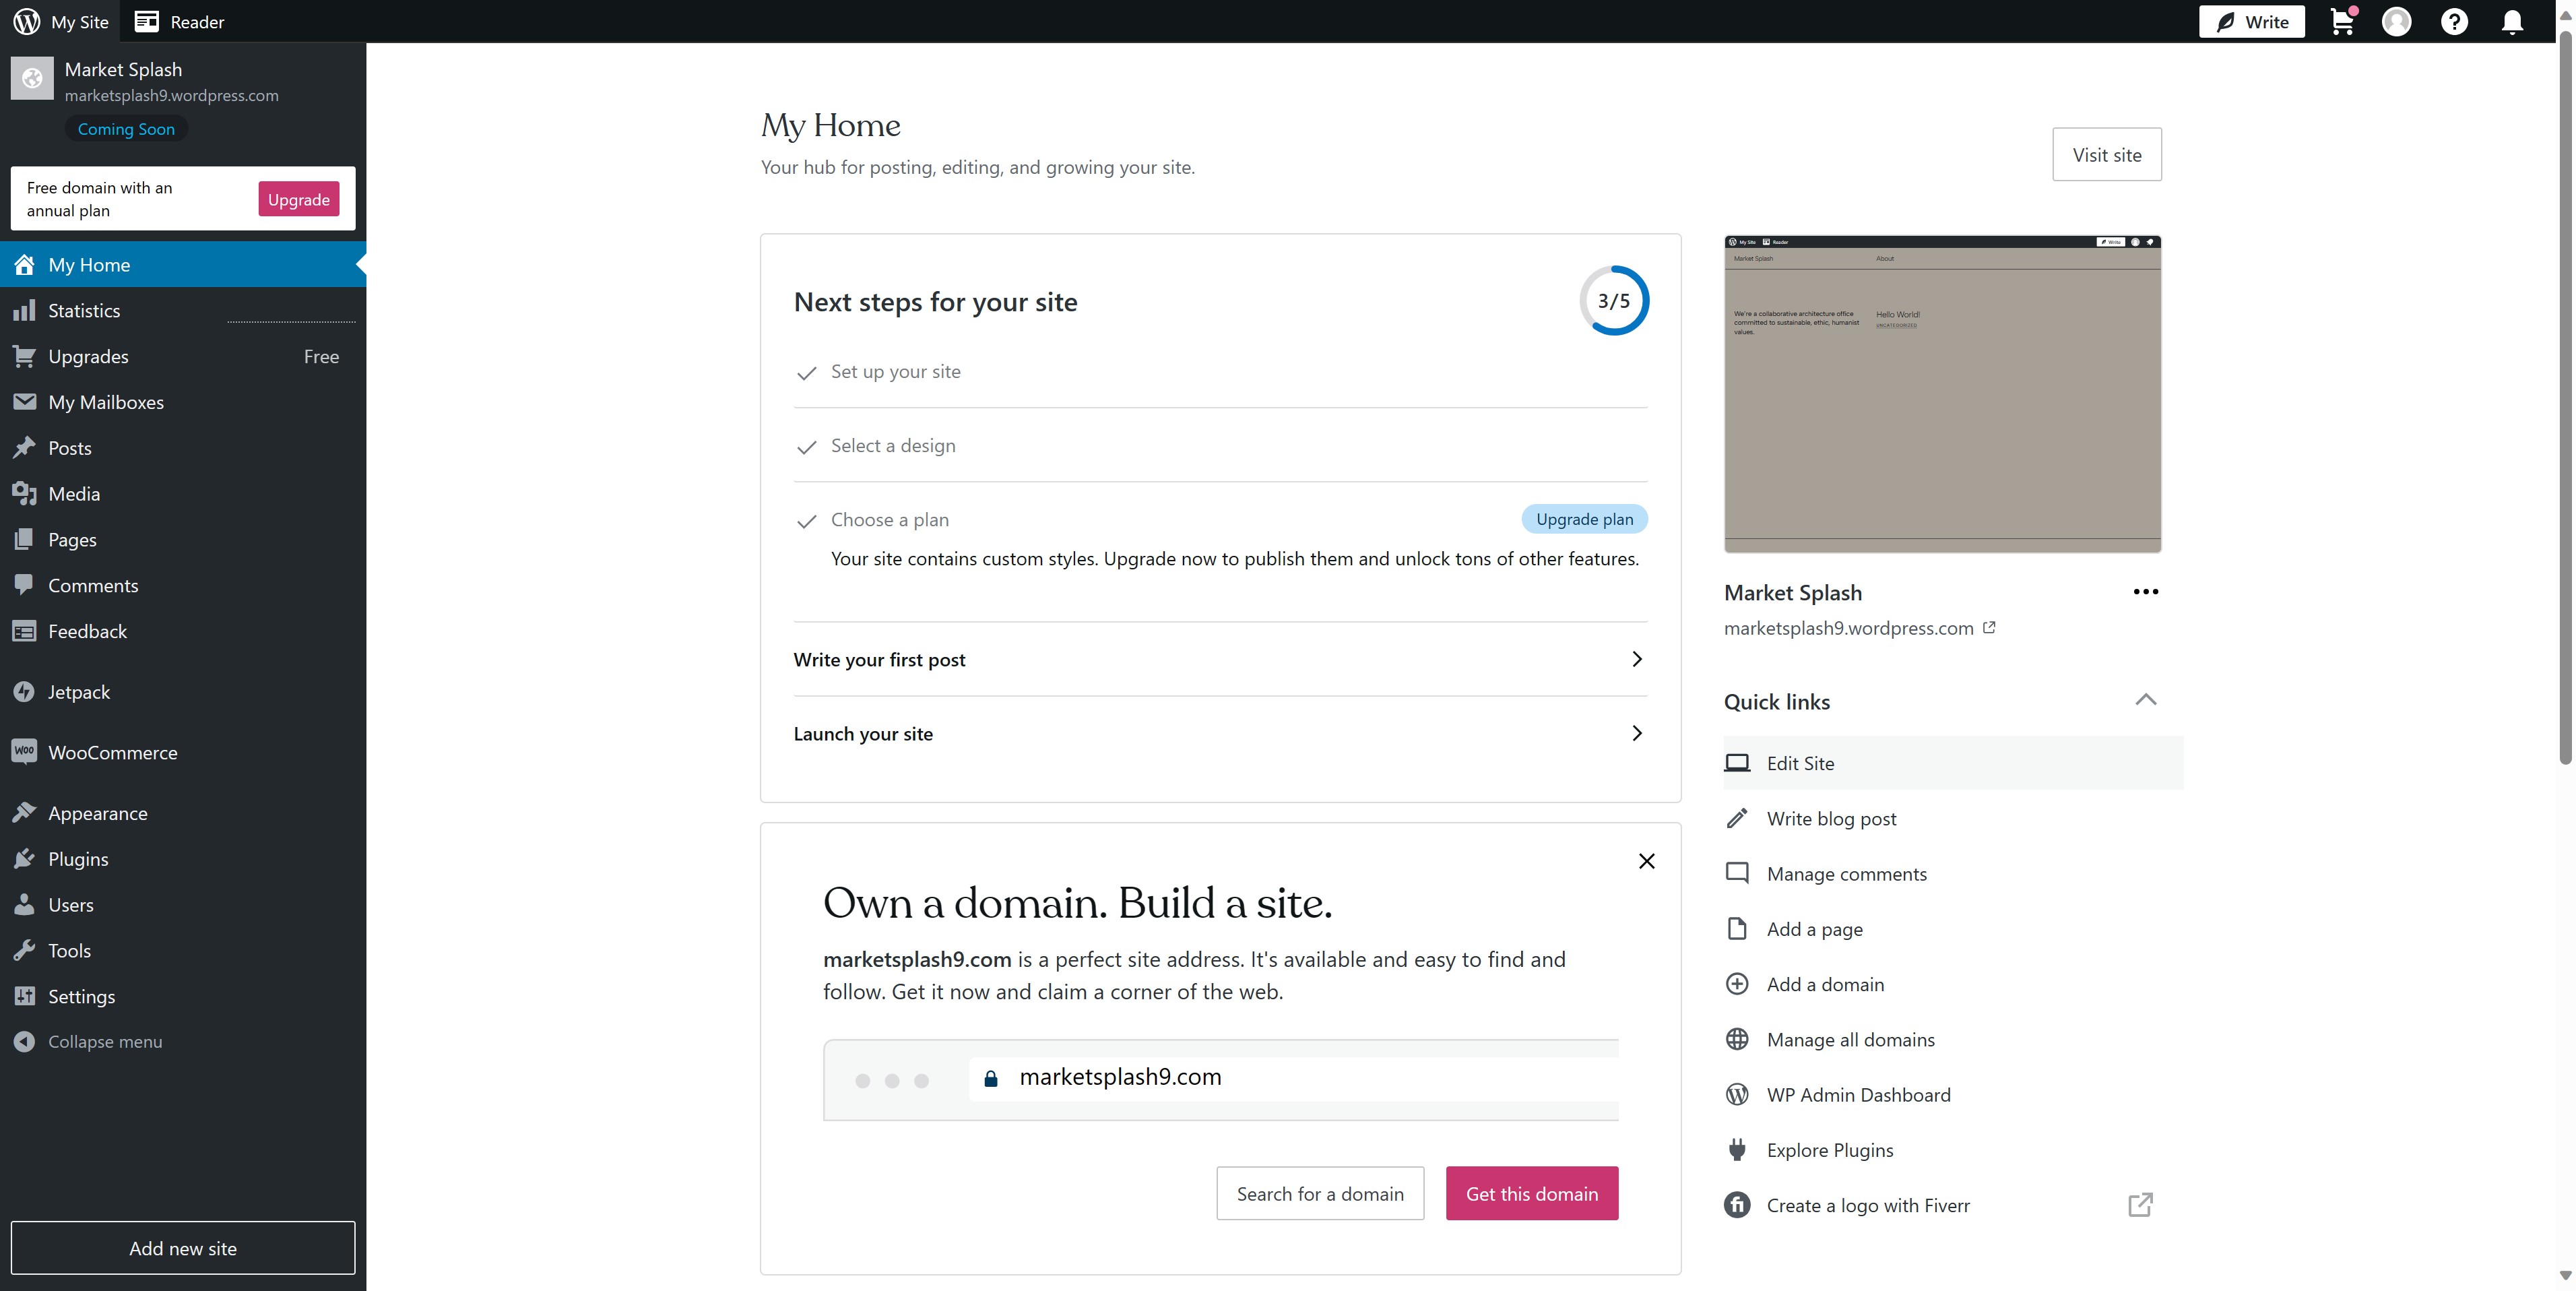
Task: Open the Reader tab
Action: (x=180, y=22)
